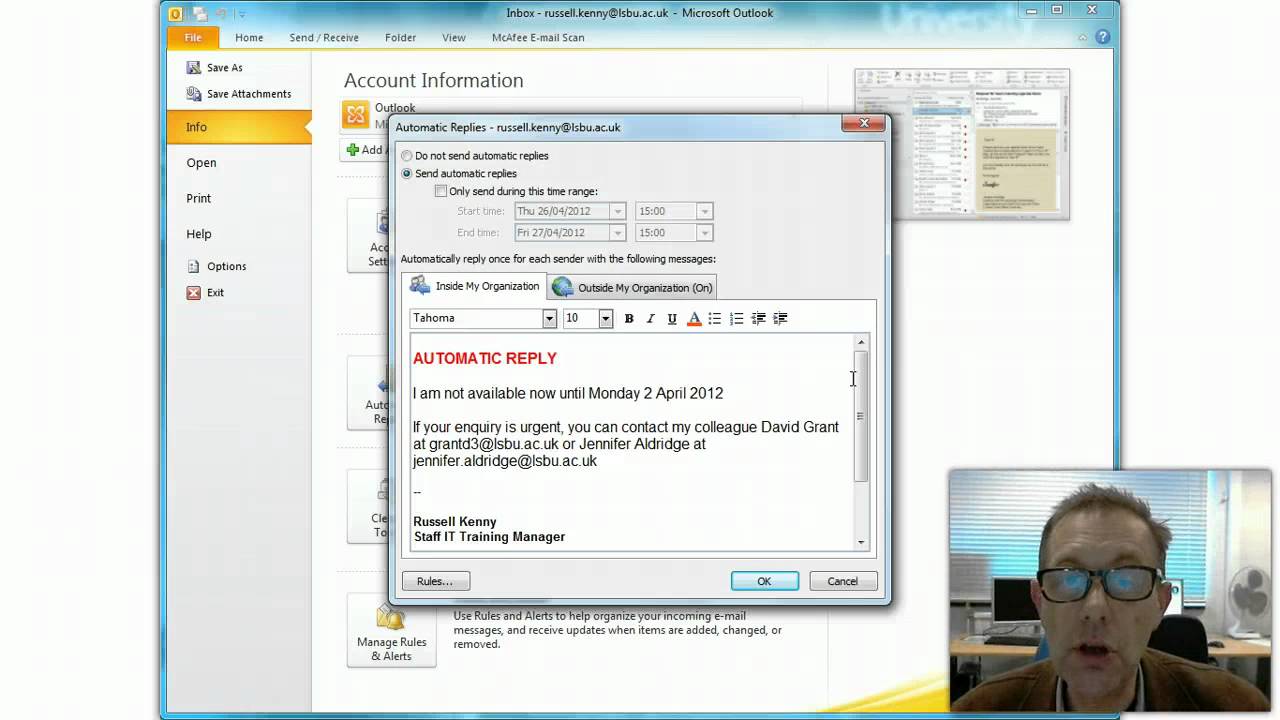This screenshot has height=720, width=1280.
Task: Click the Outlook application icon in title bar
Action: coord(176,13)
